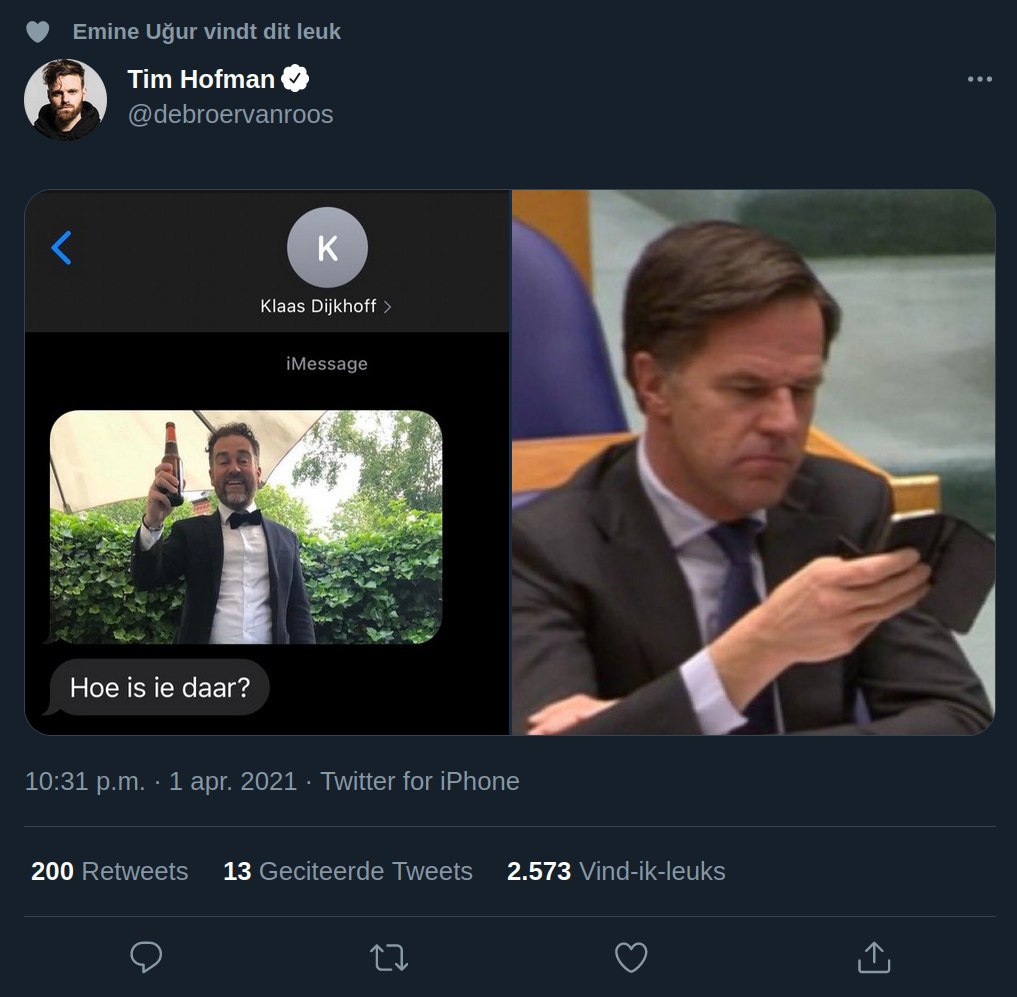View the 200 Retweets list
The height and width of the screenshot is (997, 1017).
click(110, 871)
